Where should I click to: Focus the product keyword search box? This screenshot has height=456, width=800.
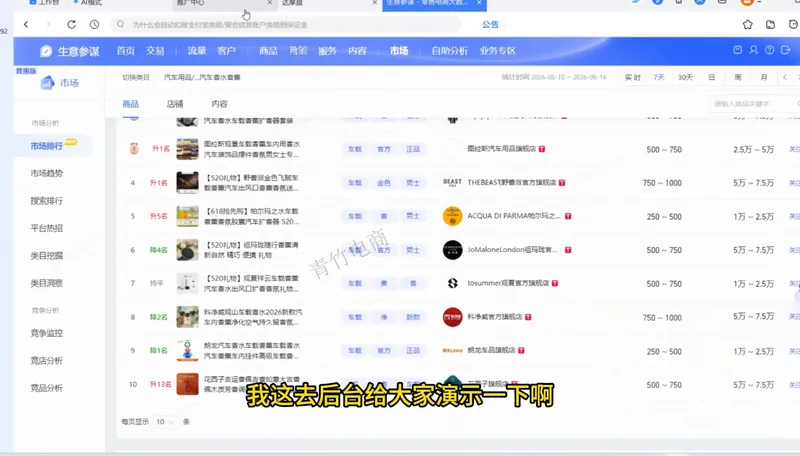[x=754, y=104]
